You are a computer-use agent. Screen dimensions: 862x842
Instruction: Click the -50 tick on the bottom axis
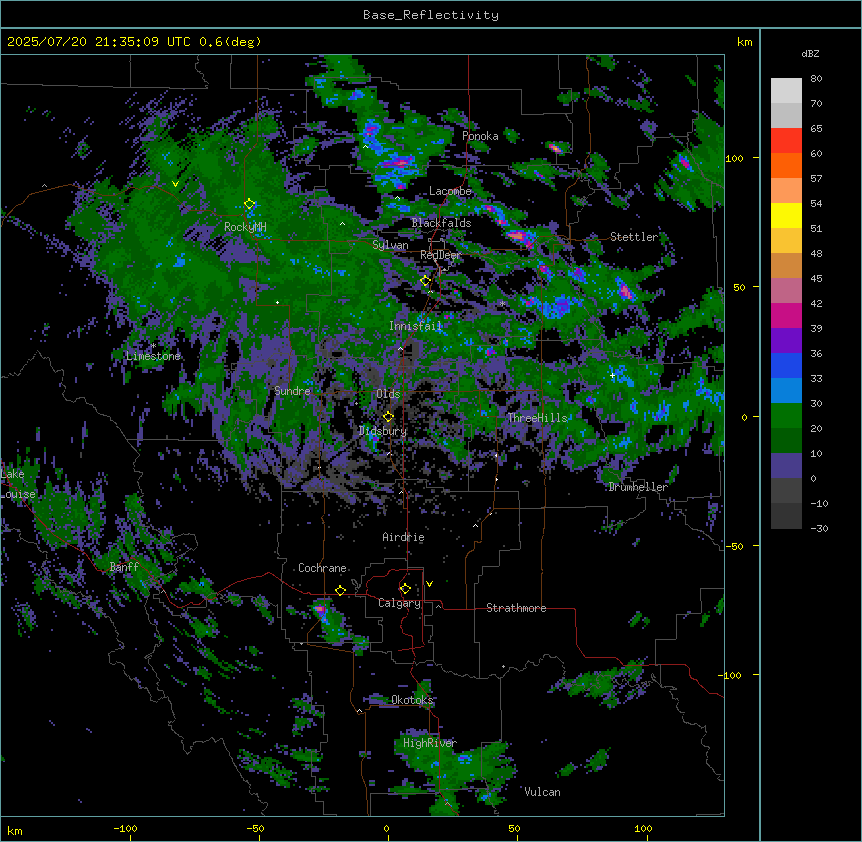pyautogui.click(x=255, y=828)
